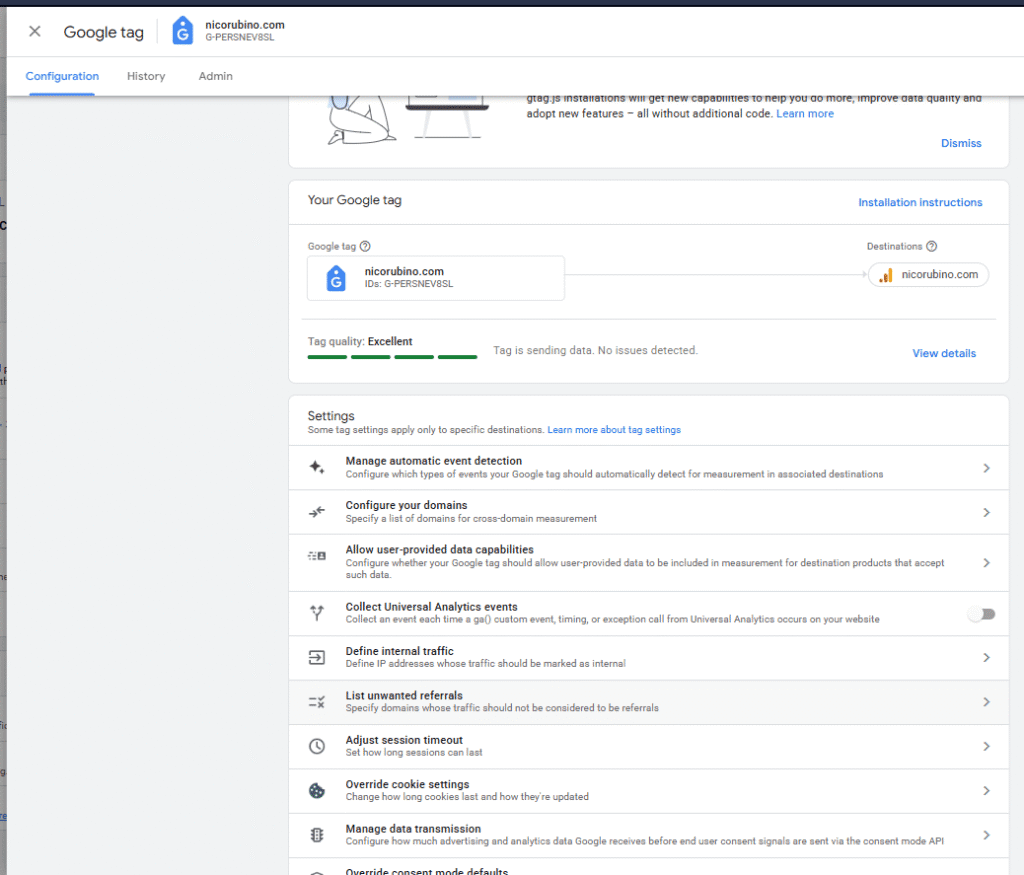1024x875 pixels.
Task: Click 'Tag is sending data. No issues detected.' text
Action: 596,351
